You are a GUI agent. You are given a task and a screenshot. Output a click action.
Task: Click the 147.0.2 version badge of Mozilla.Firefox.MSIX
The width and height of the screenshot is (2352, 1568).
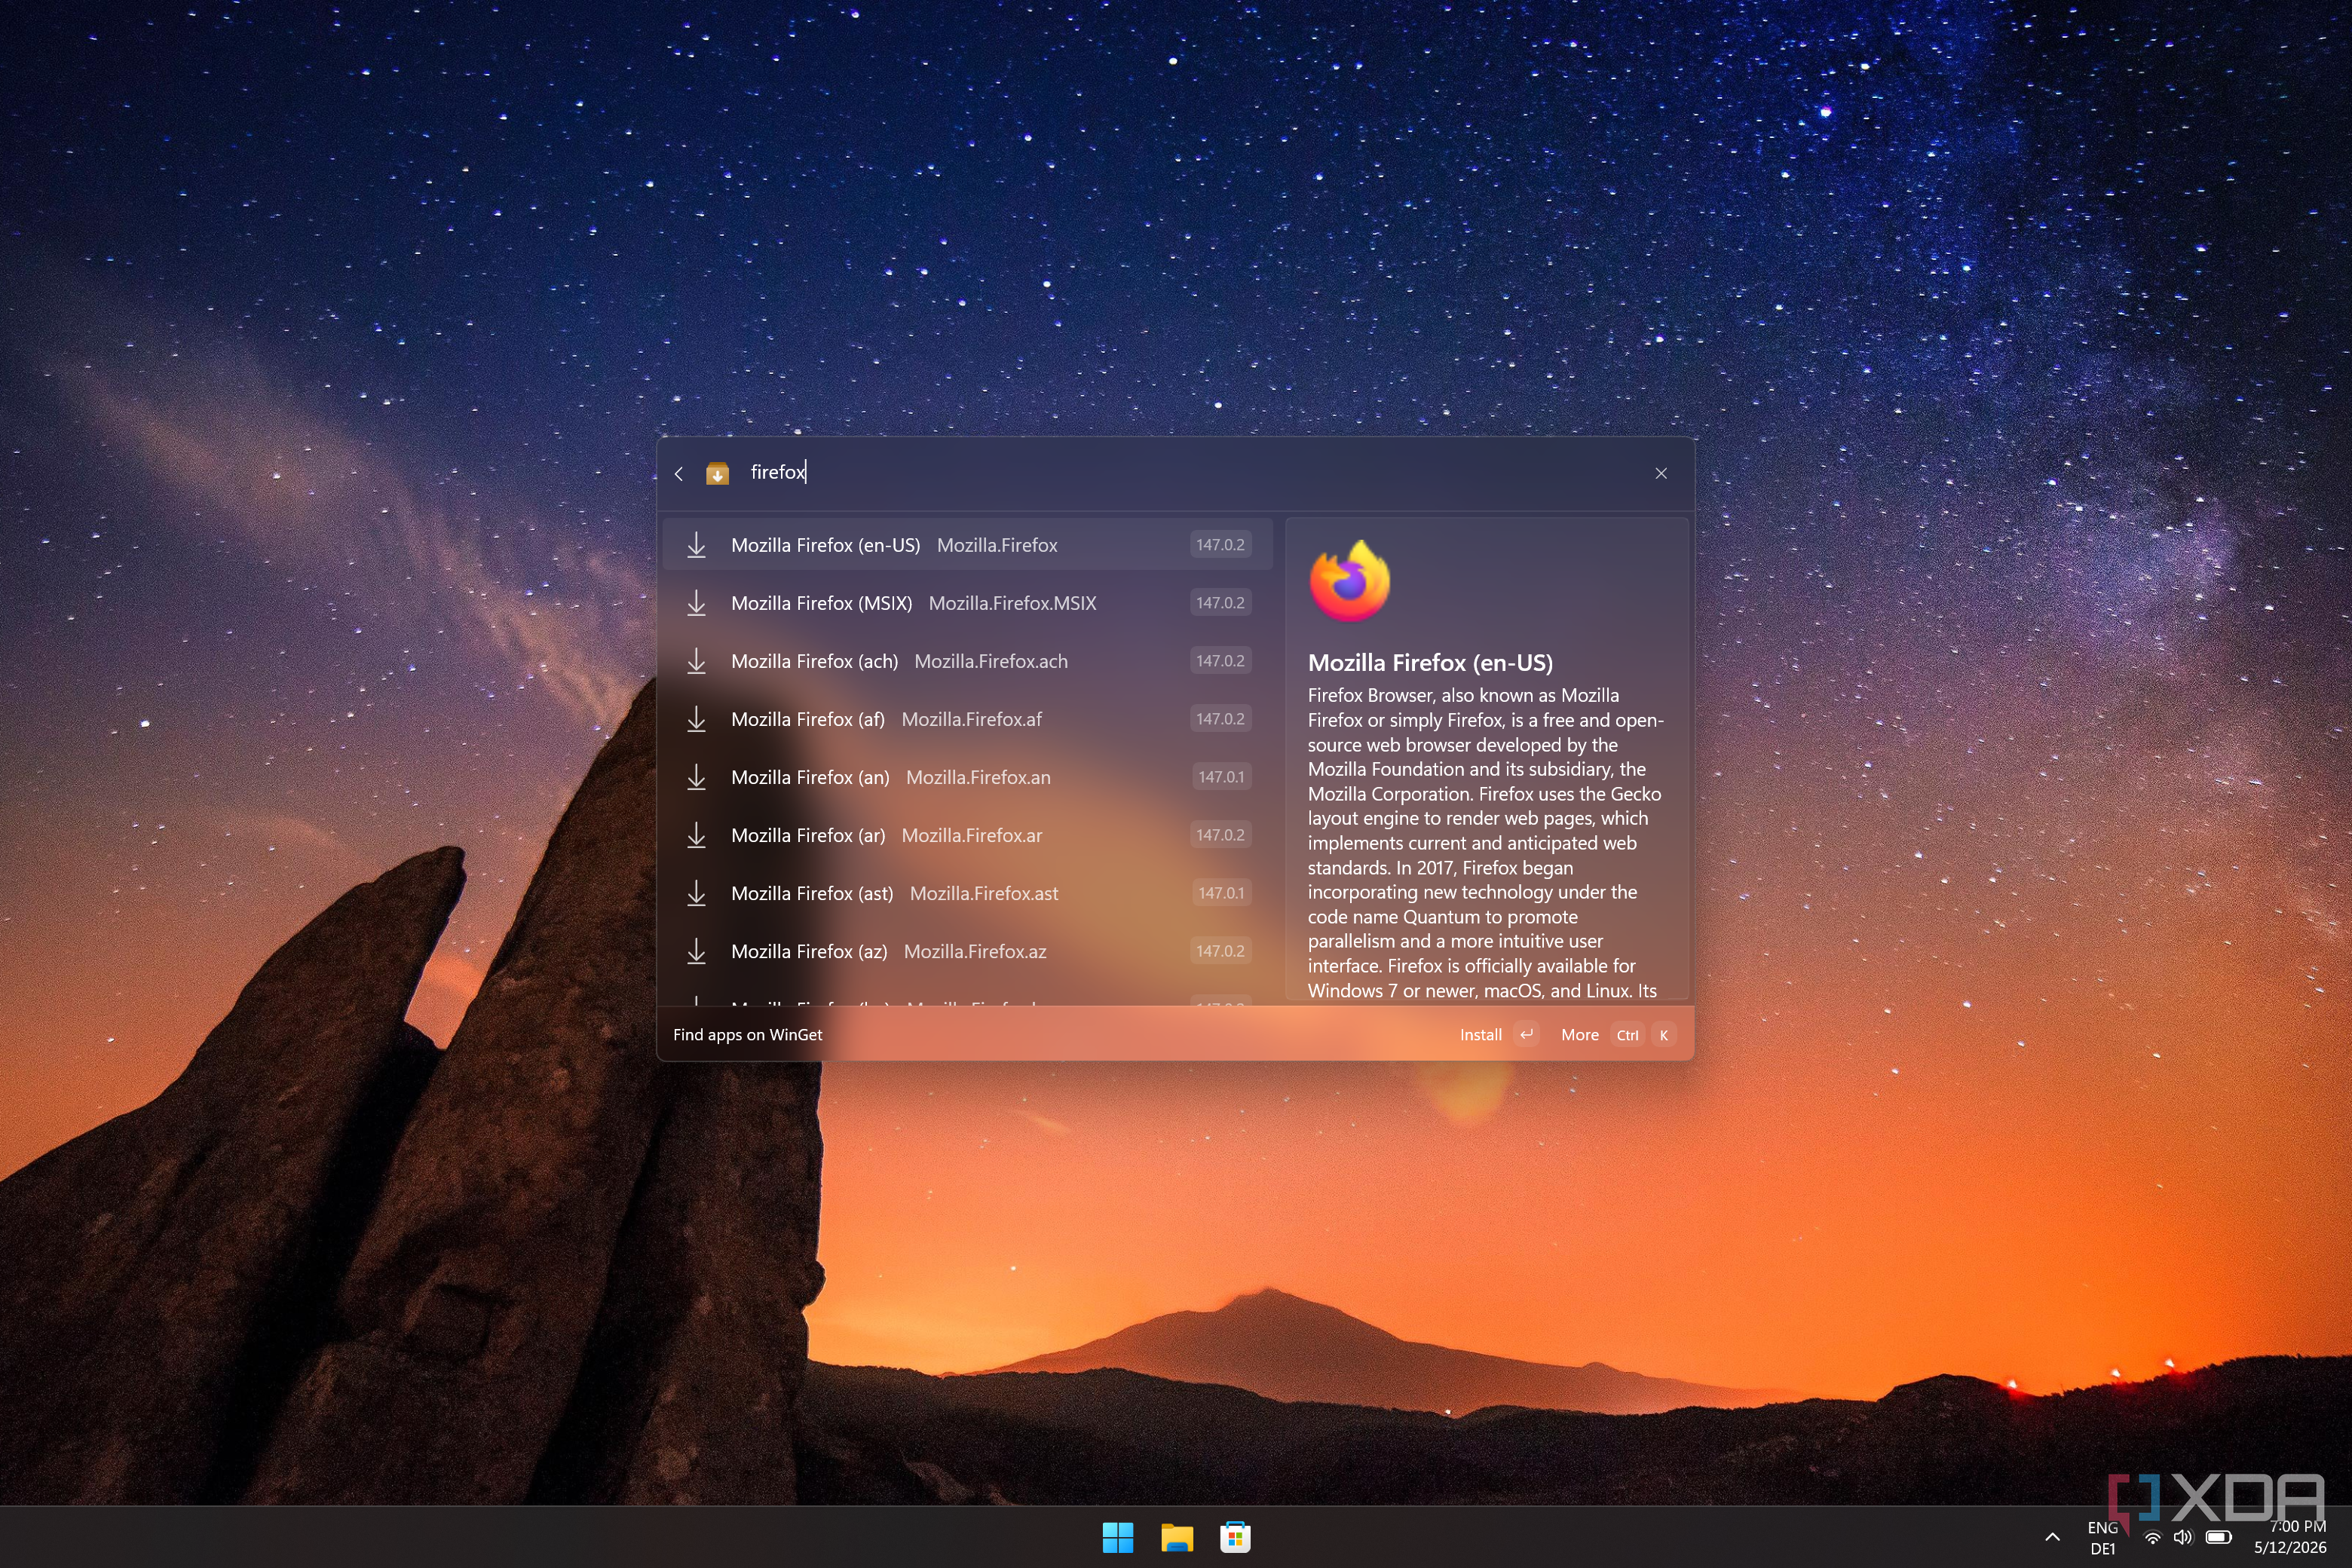pos(1220,603)
